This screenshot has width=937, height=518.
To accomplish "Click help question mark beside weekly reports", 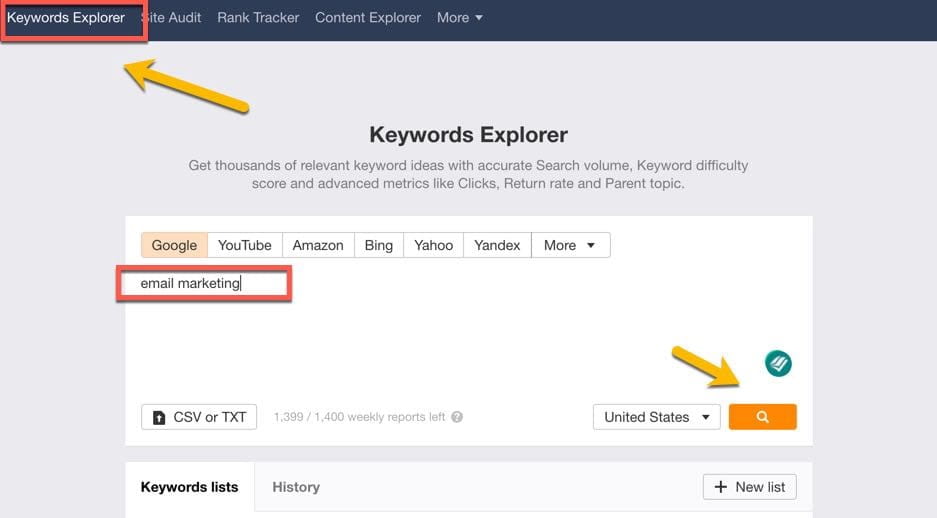I will (x=457, y=418).
